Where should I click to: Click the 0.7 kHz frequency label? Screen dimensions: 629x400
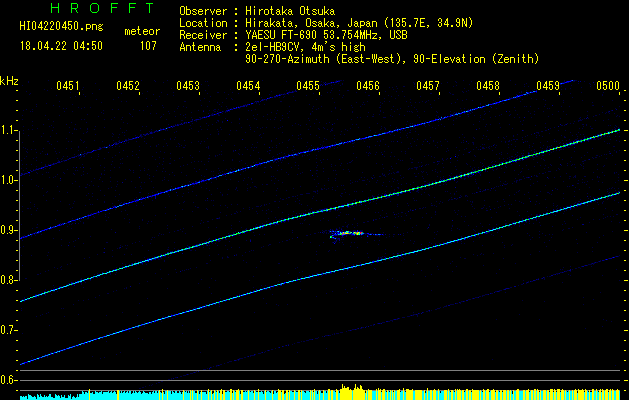[x=8, y=330]
